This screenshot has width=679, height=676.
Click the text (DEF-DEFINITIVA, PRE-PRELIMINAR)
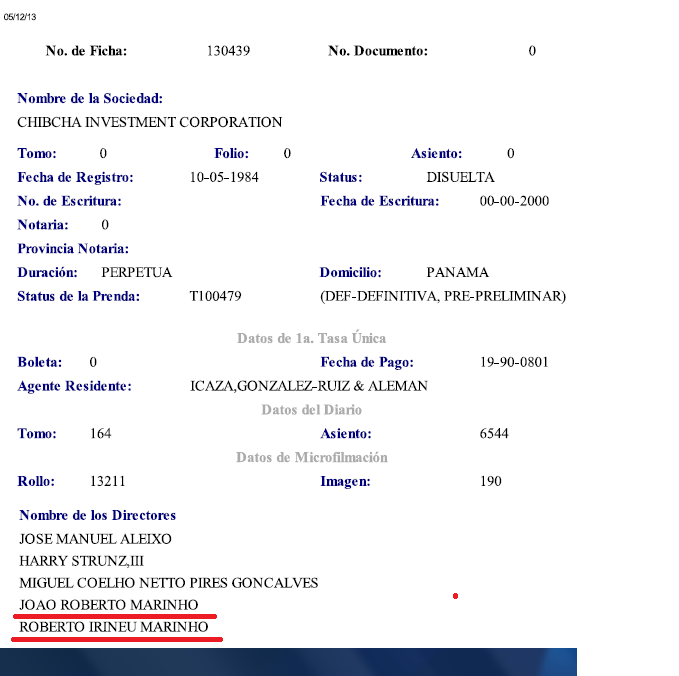tap(443, 296)
